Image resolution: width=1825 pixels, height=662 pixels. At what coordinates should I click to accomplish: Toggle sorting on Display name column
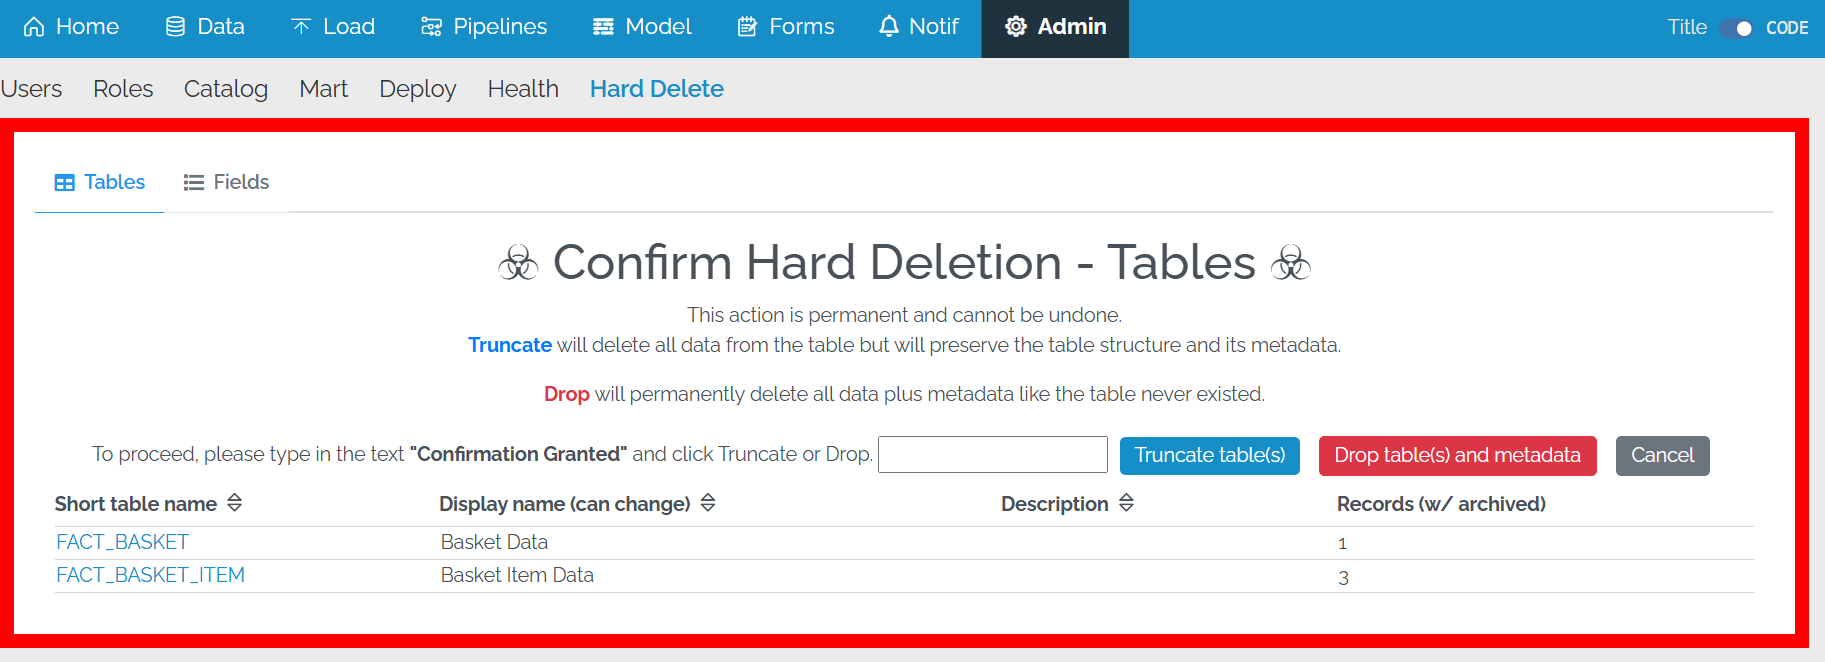coord(708,503)
